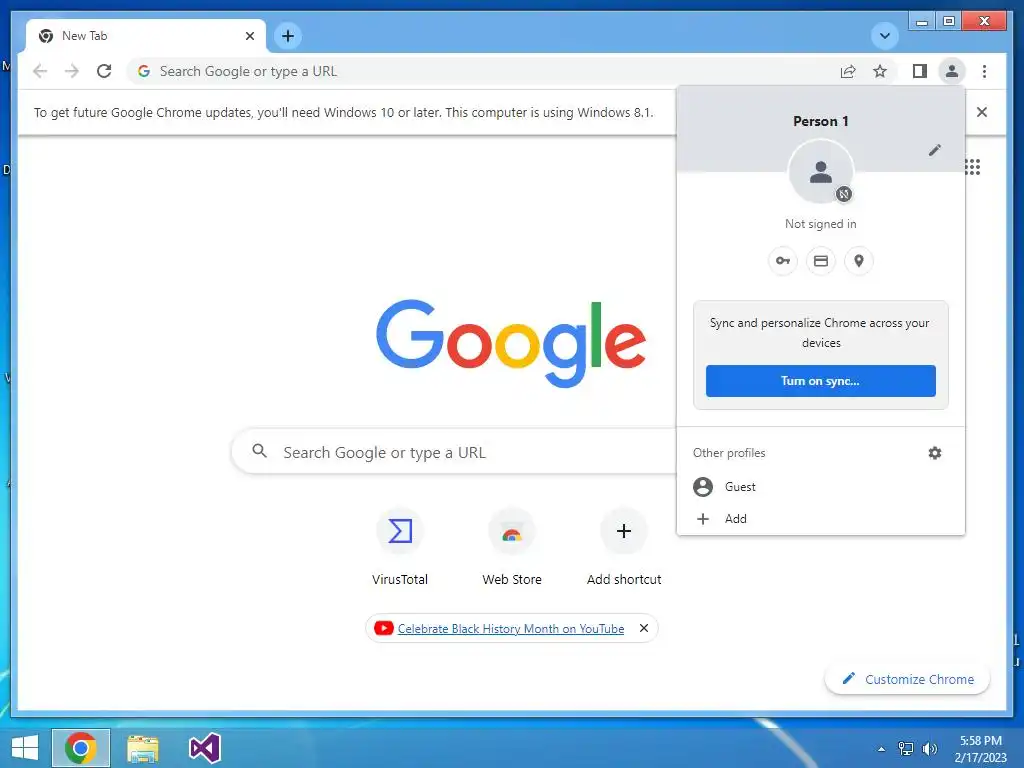Open the Windows Start button
The width and height of the screenshot is (1024, 768).
coord(25,748)
